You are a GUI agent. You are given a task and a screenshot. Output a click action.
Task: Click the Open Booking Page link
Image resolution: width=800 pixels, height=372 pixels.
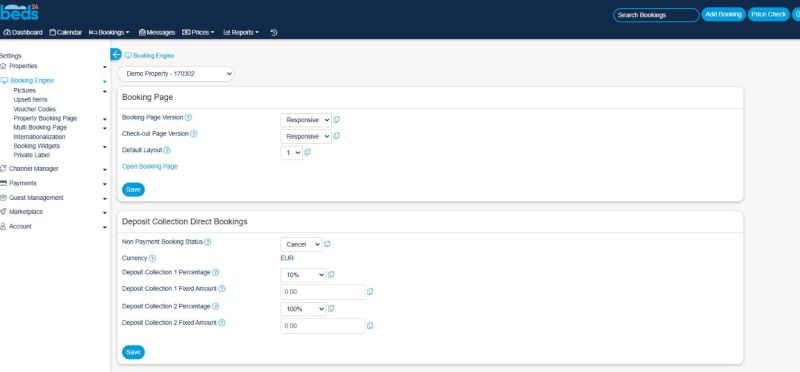[150, 166]
